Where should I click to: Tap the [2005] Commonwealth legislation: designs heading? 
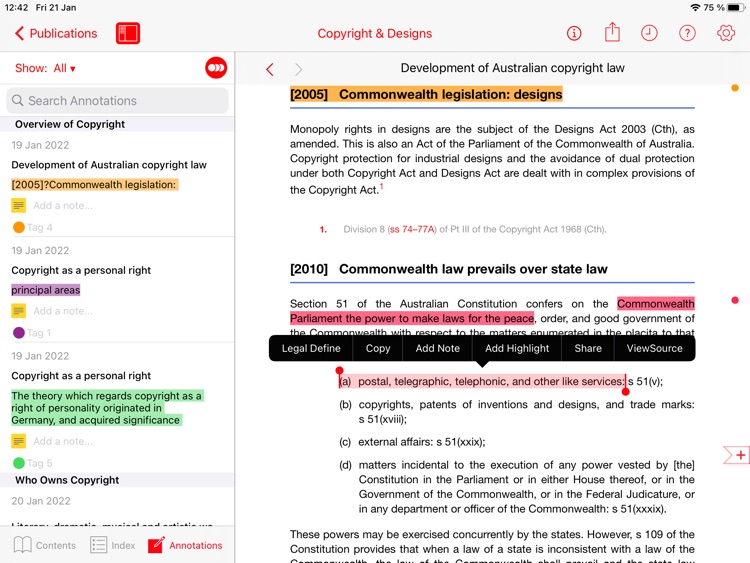(x=426, y=94)
